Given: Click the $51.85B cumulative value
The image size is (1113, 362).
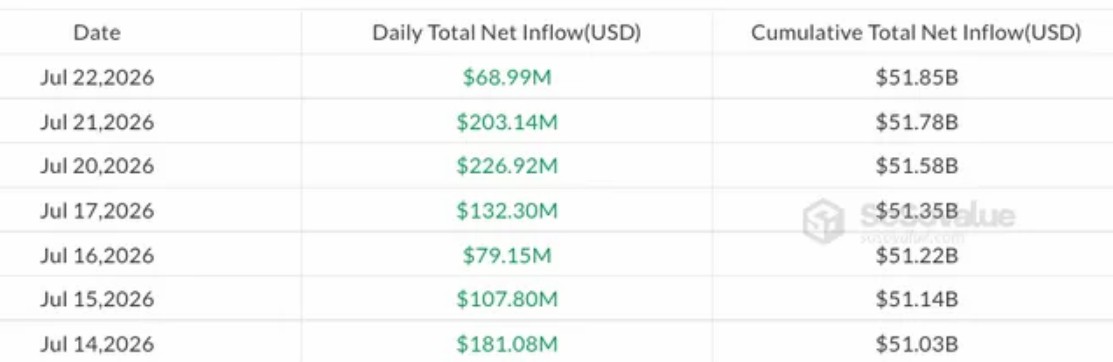Looking at the screenshot, I should point(916,77).
